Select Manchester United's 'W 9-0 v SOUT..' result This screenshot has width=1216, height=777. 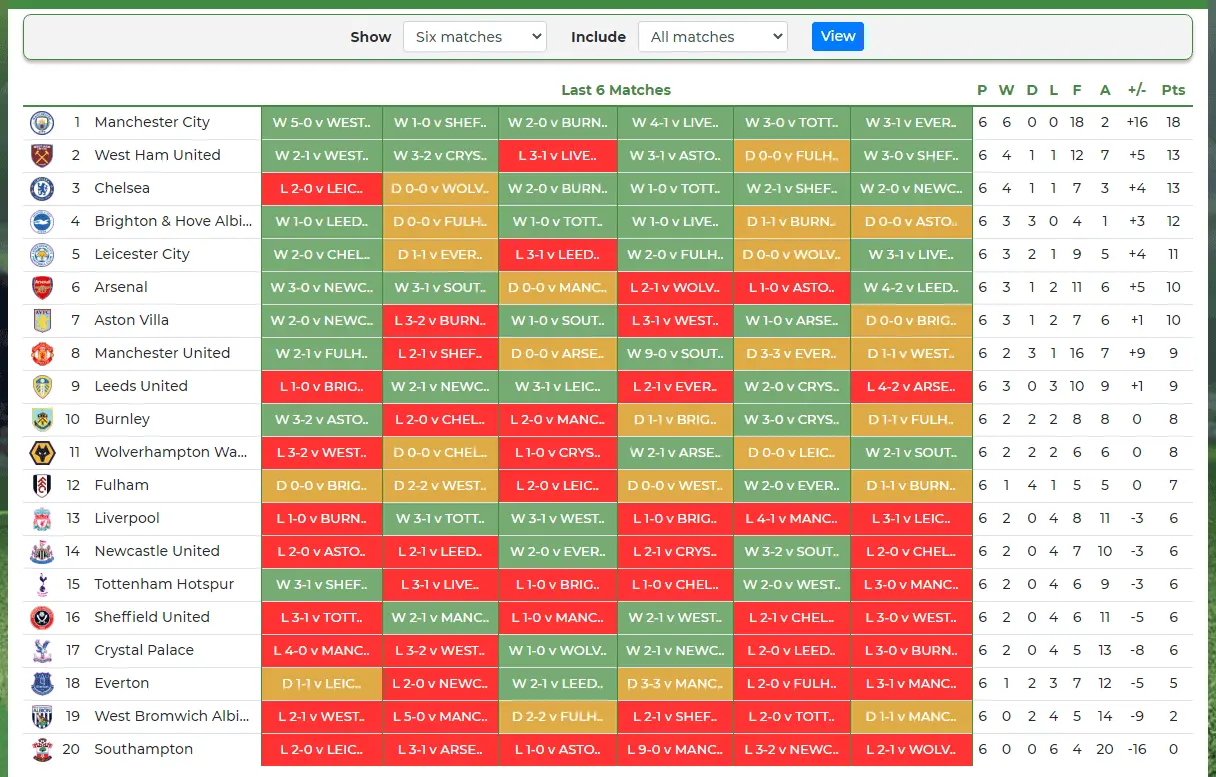coord(675,354)
